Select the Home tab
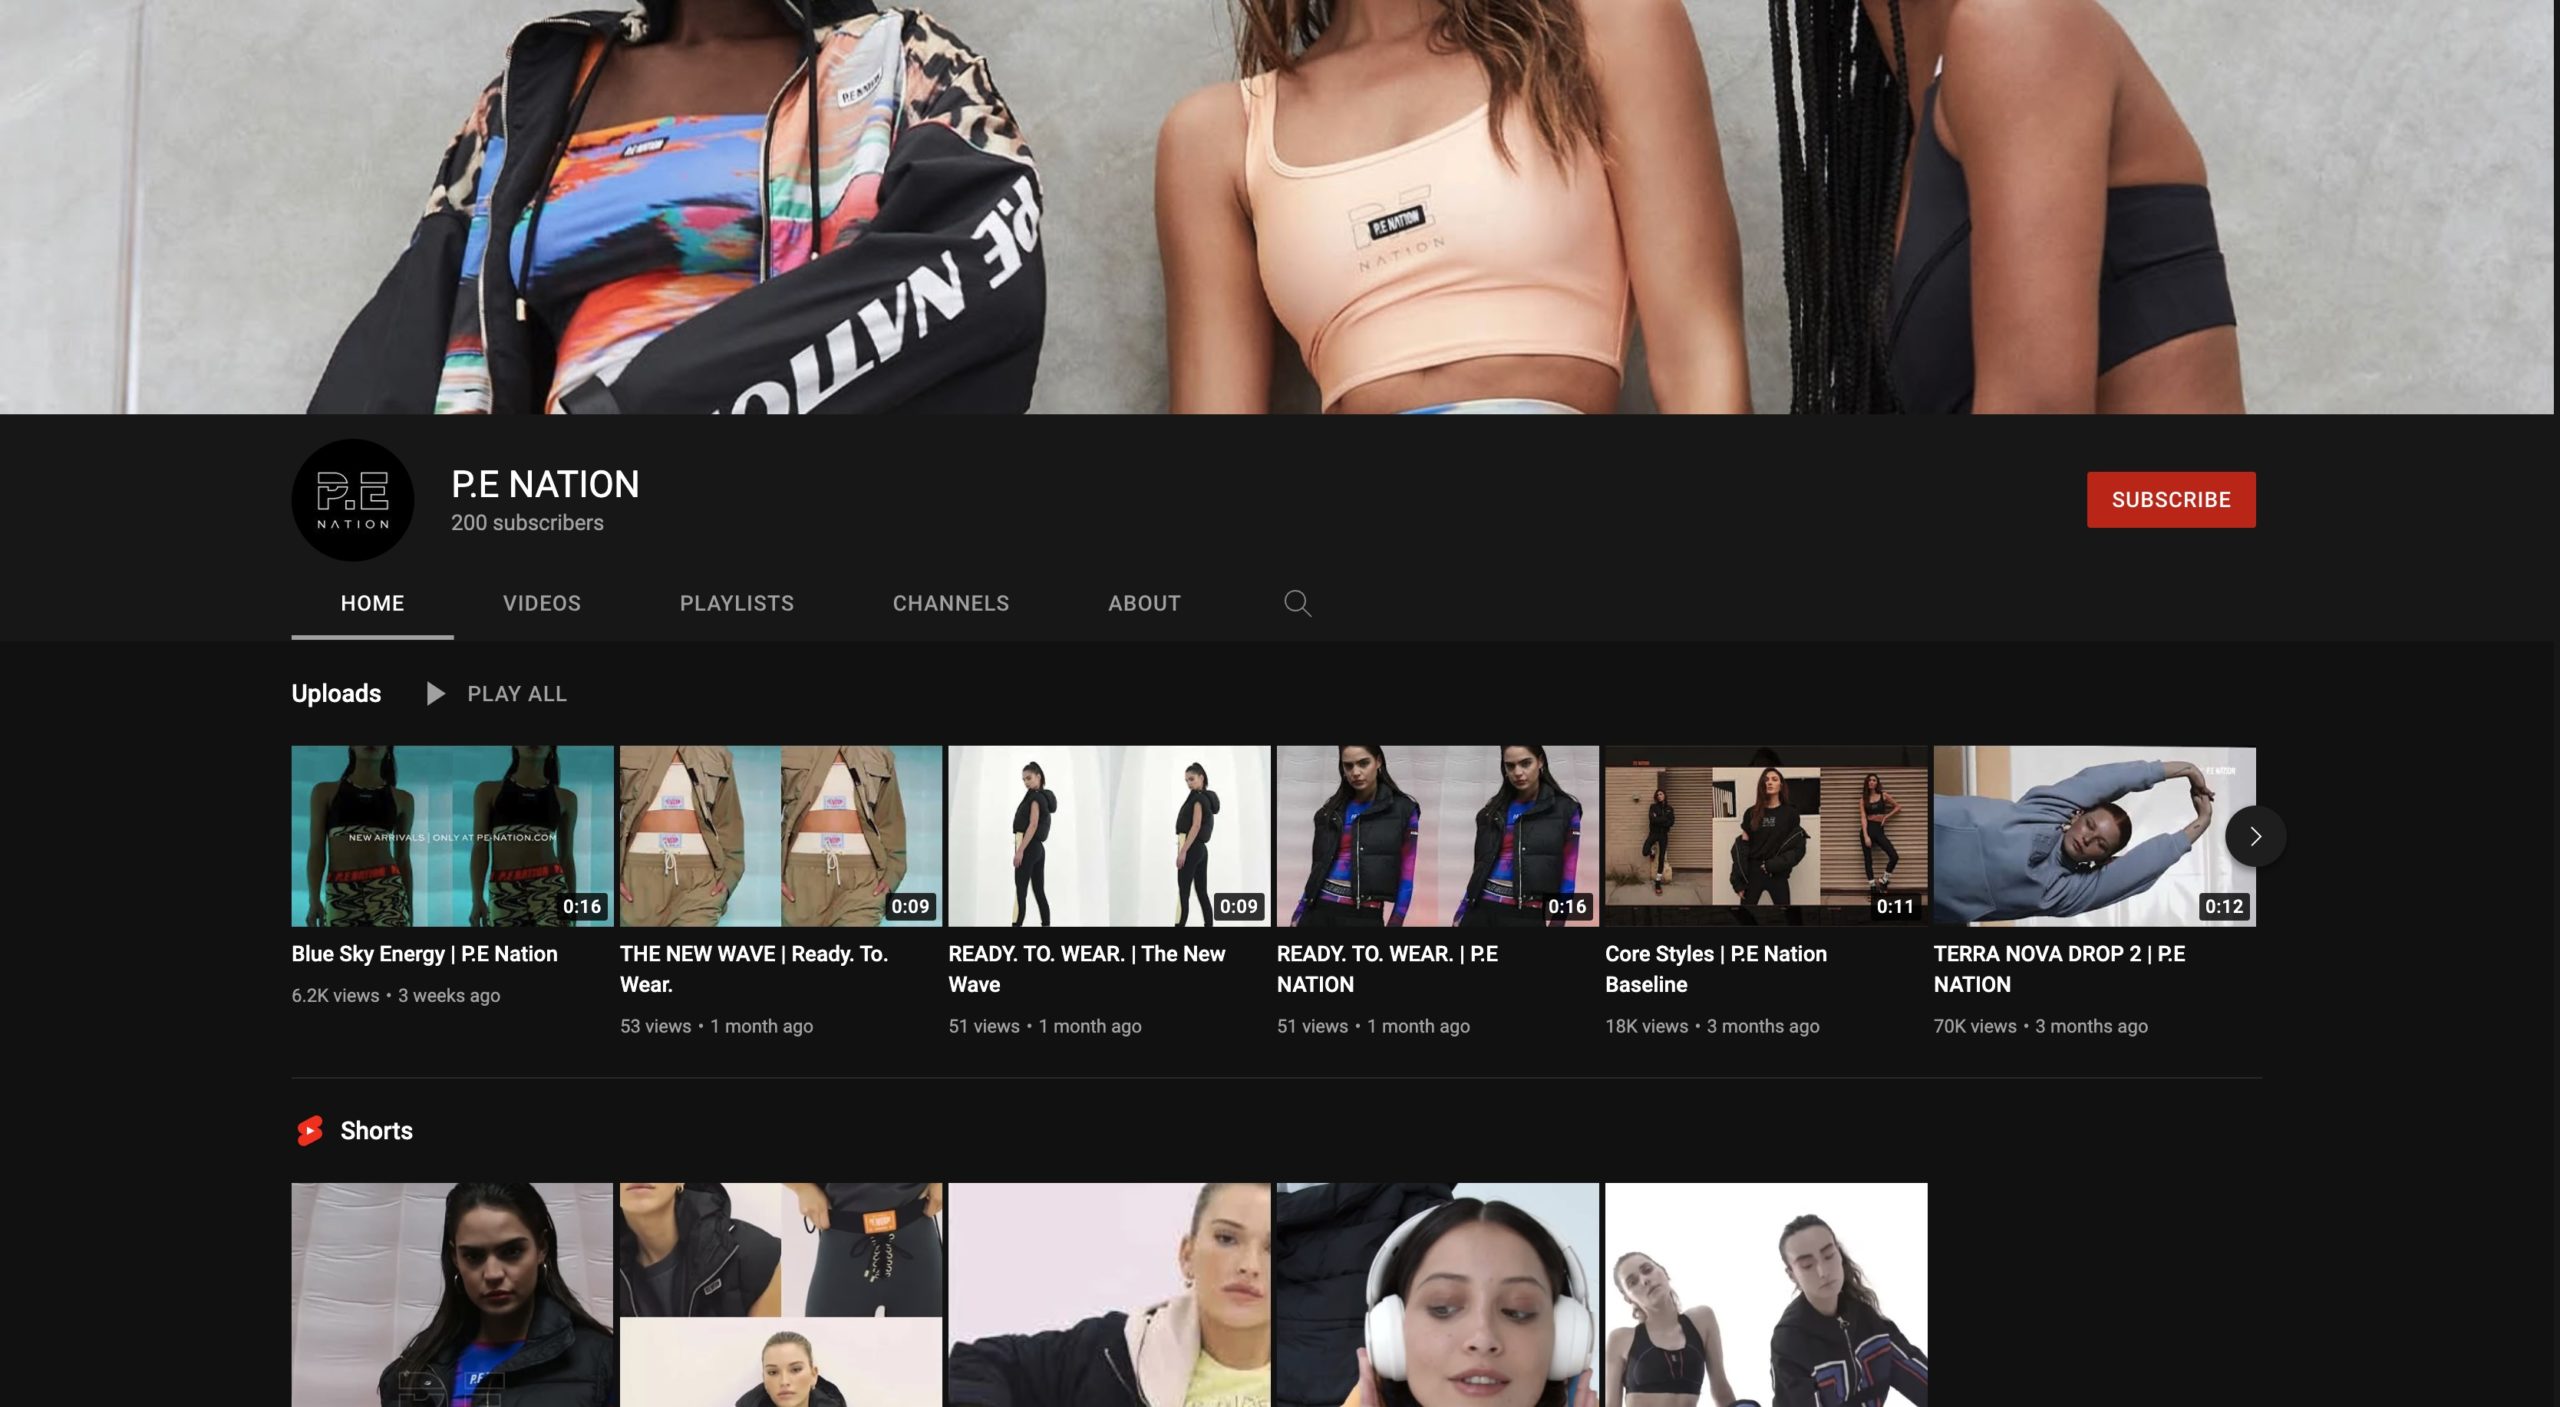This screenshot has width=2560, height=1407. pyautogui.click(x=372, y=603)
